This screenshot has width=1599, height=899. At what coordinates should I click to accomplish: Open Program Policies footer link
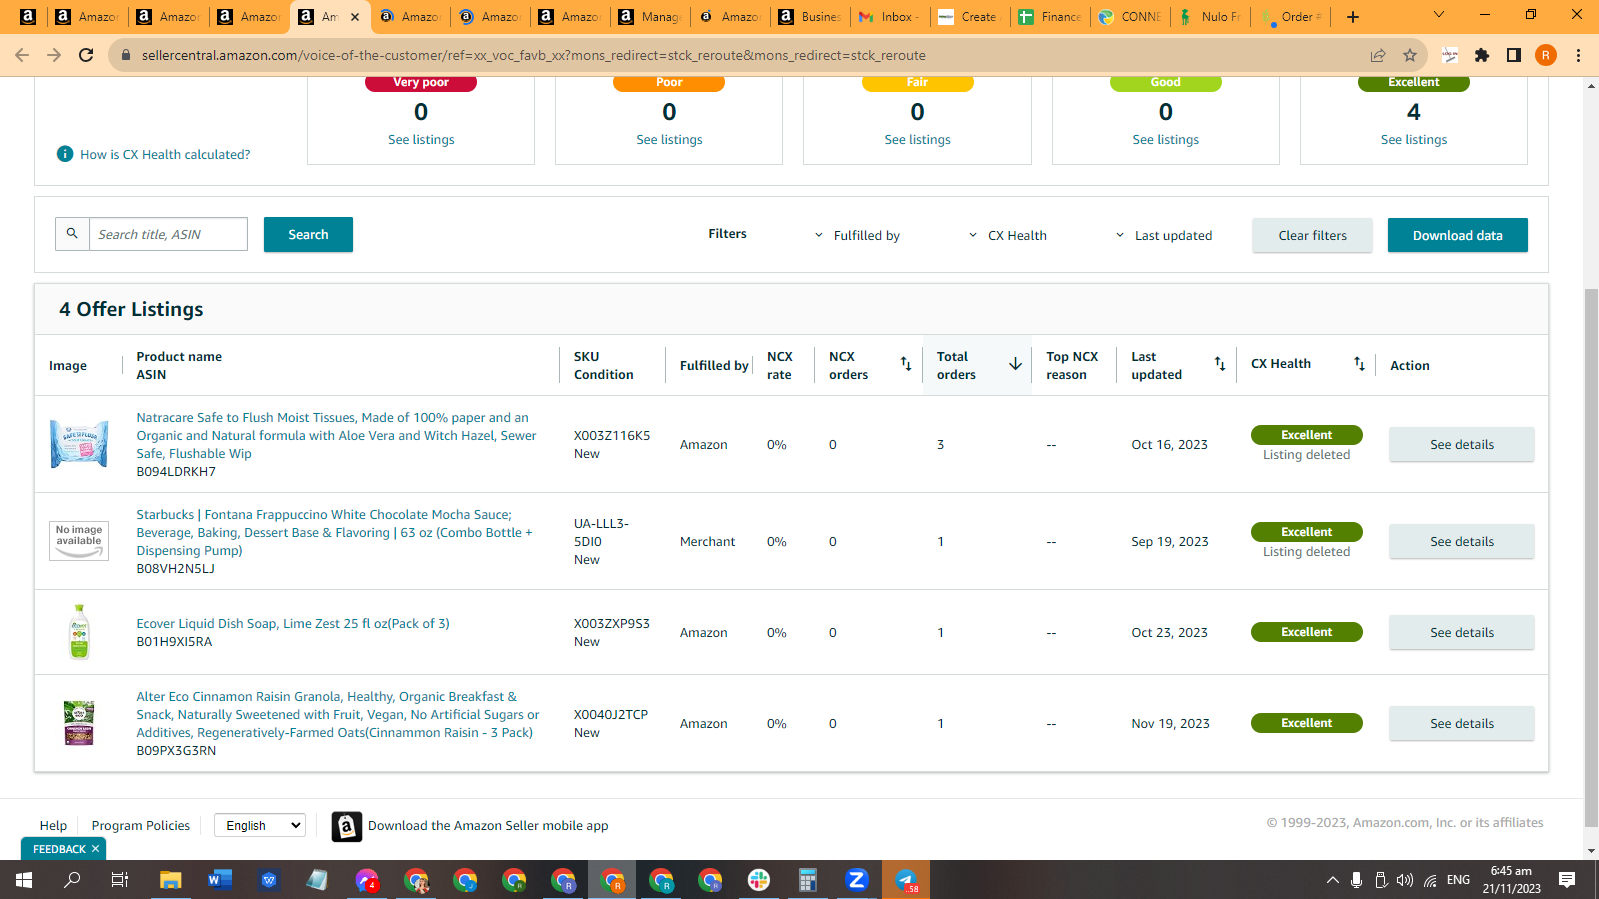[141, 826]
